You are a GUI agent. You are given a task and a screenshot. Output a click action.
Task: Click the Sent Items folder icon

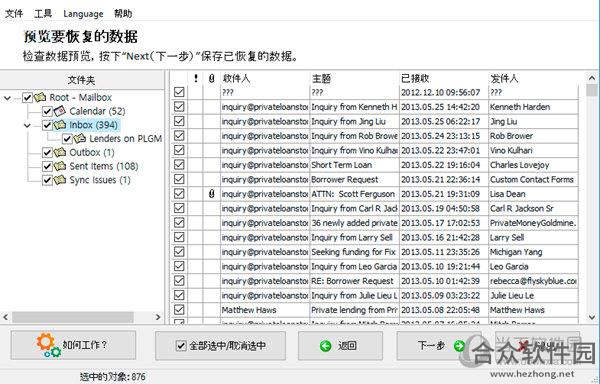60,166
